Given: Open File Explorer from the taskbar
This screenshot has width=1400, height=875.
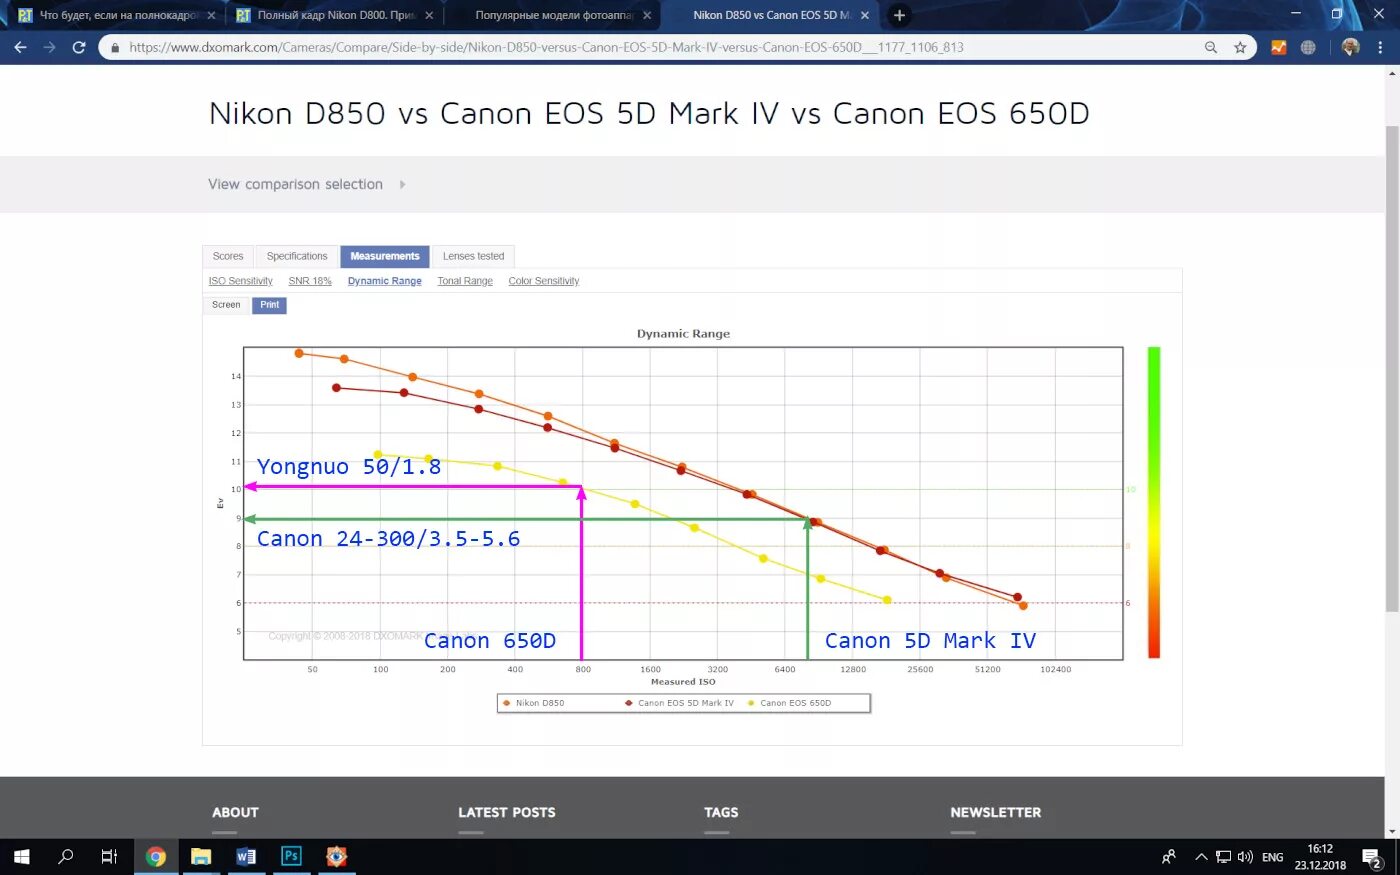Looking at the screenshot, I should click(x=201, y=857).
